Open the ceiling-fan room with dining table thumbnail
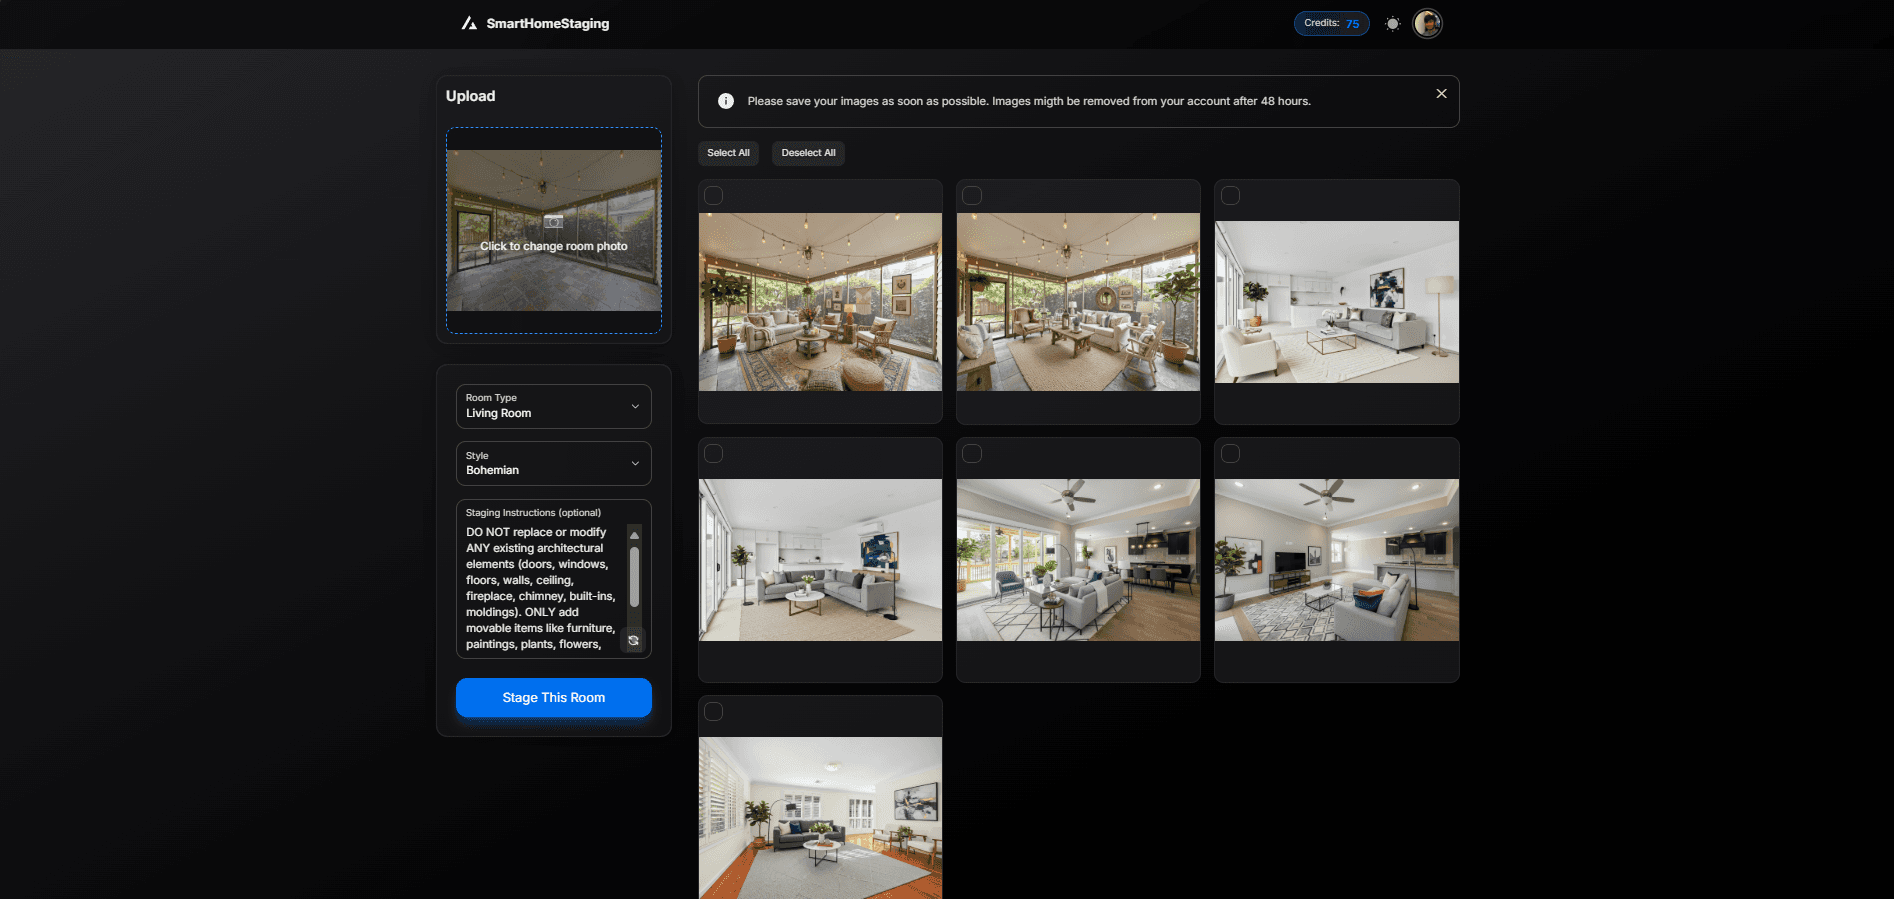 pos(1078,560)
